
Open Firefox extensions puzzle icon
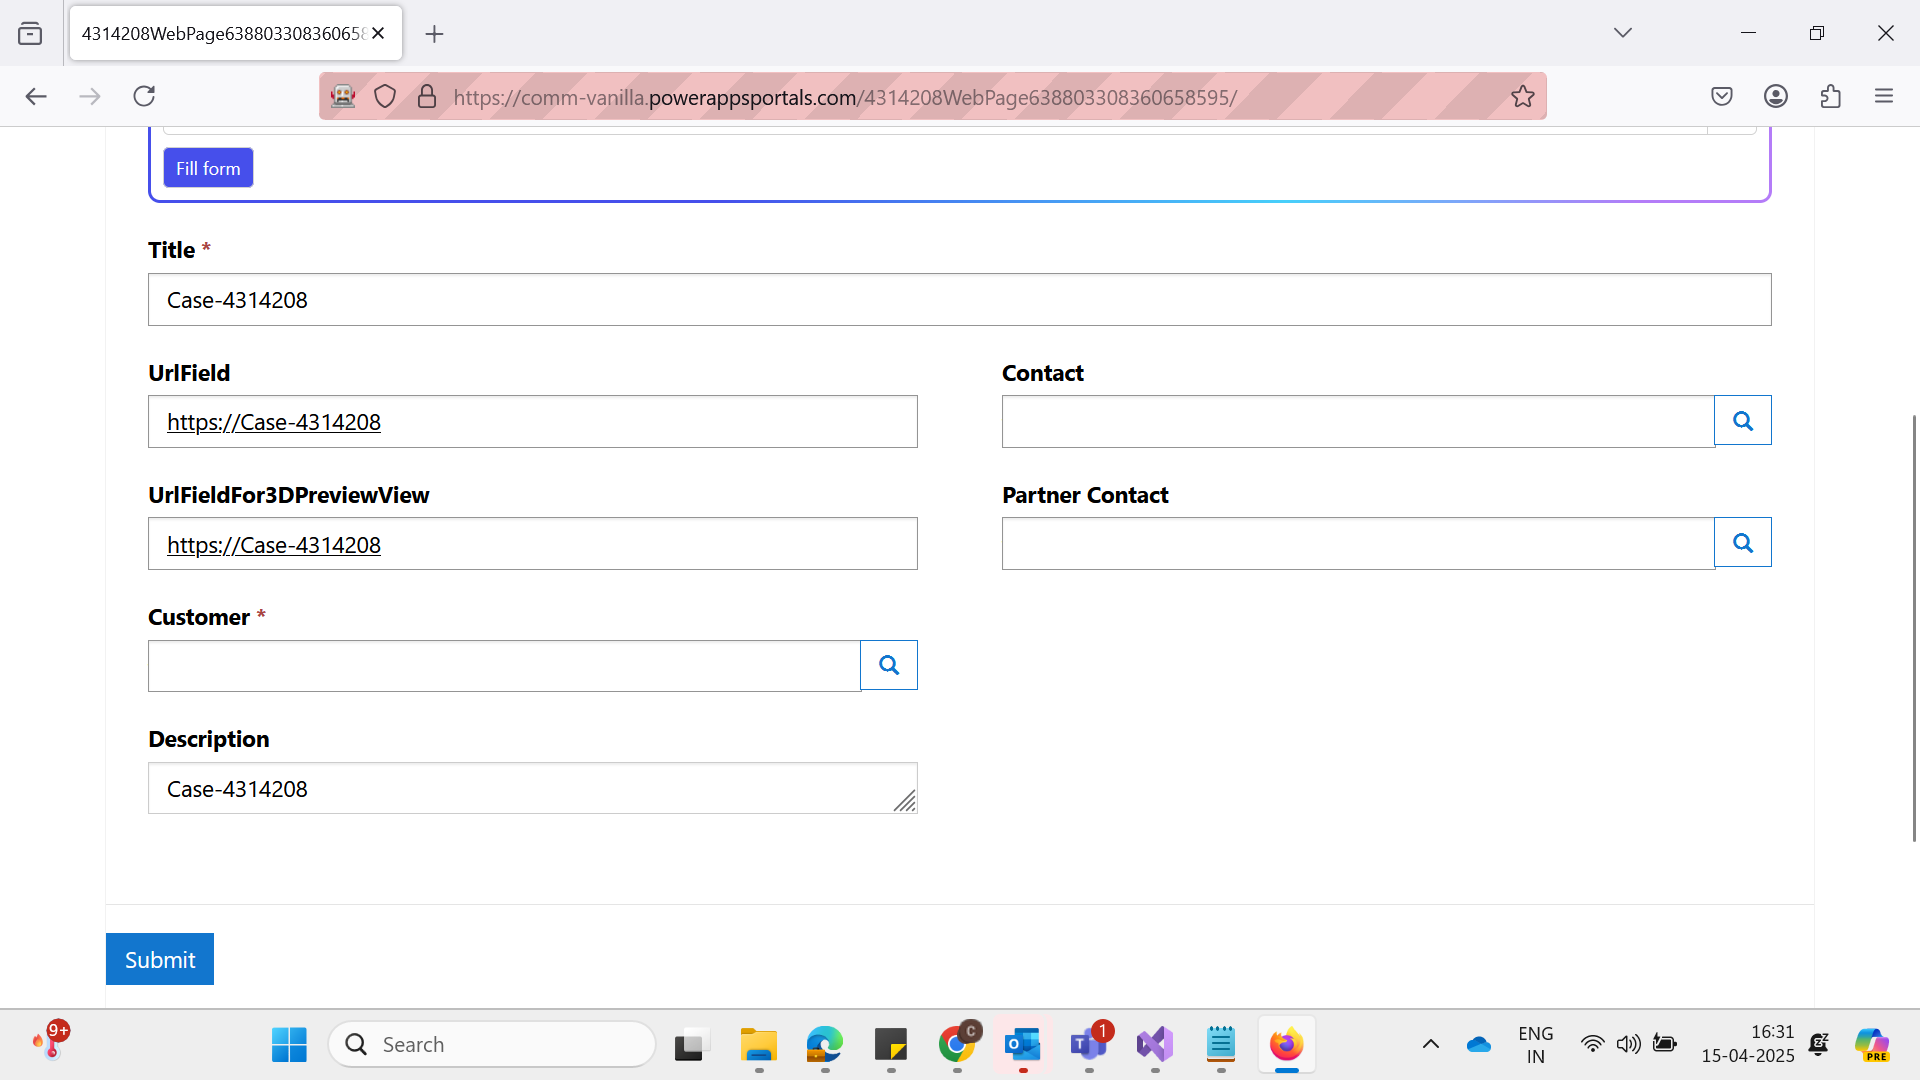click(1830, 96)
